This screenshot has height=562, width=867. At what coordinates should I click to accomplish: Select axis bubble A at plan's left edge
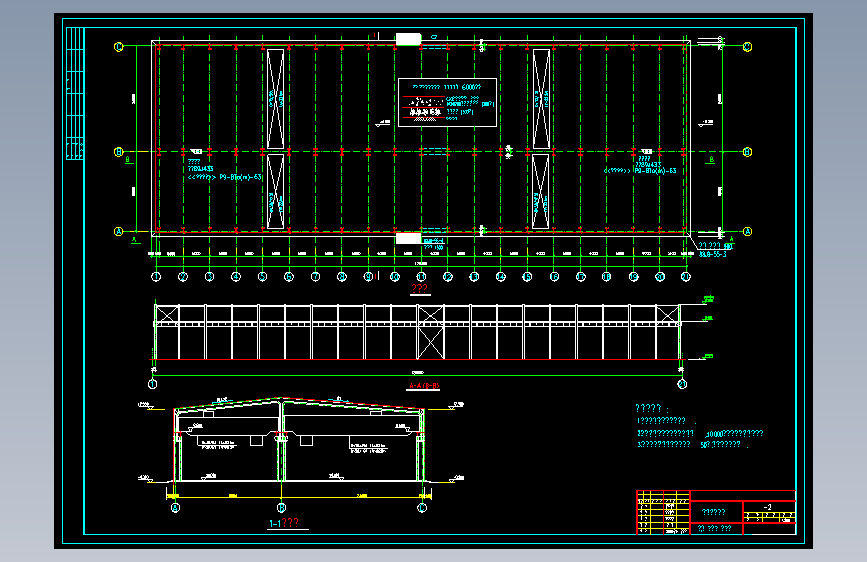point(118,231)
